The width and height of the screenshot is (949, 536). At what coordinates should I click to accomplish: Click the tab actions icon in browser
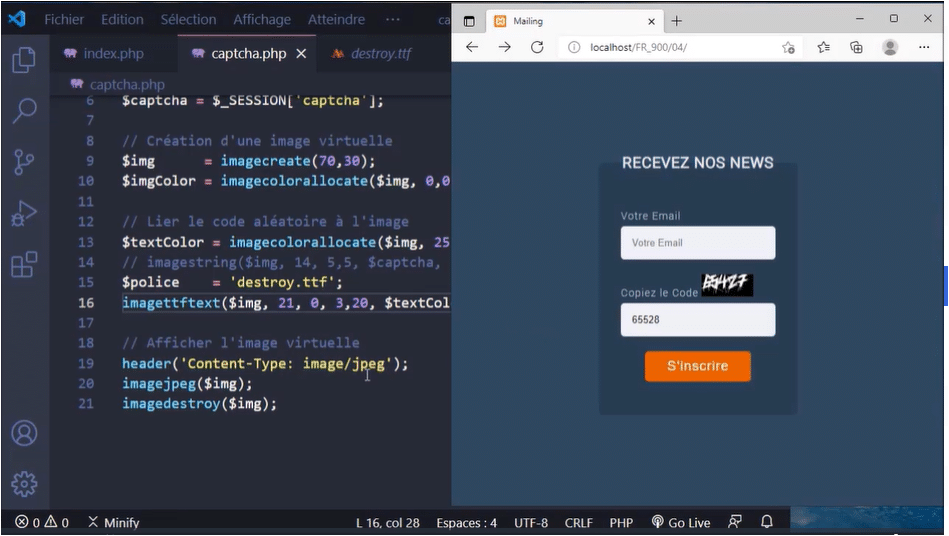click(469, 21)
